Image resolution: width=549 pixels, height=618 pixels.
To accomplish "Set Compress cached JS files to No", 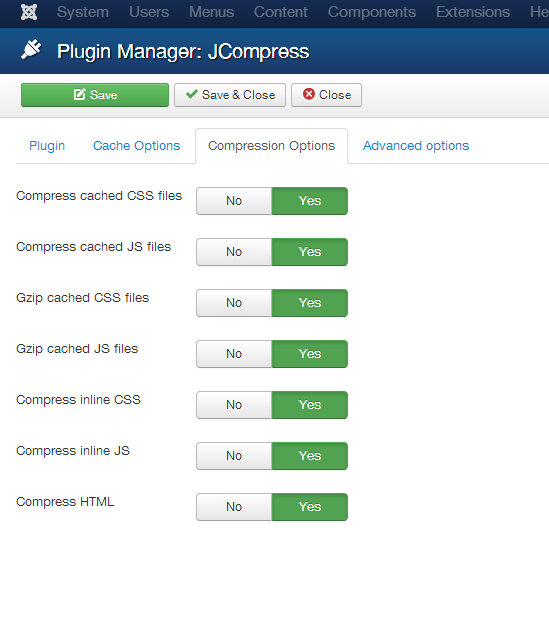I will pos(234,252).
